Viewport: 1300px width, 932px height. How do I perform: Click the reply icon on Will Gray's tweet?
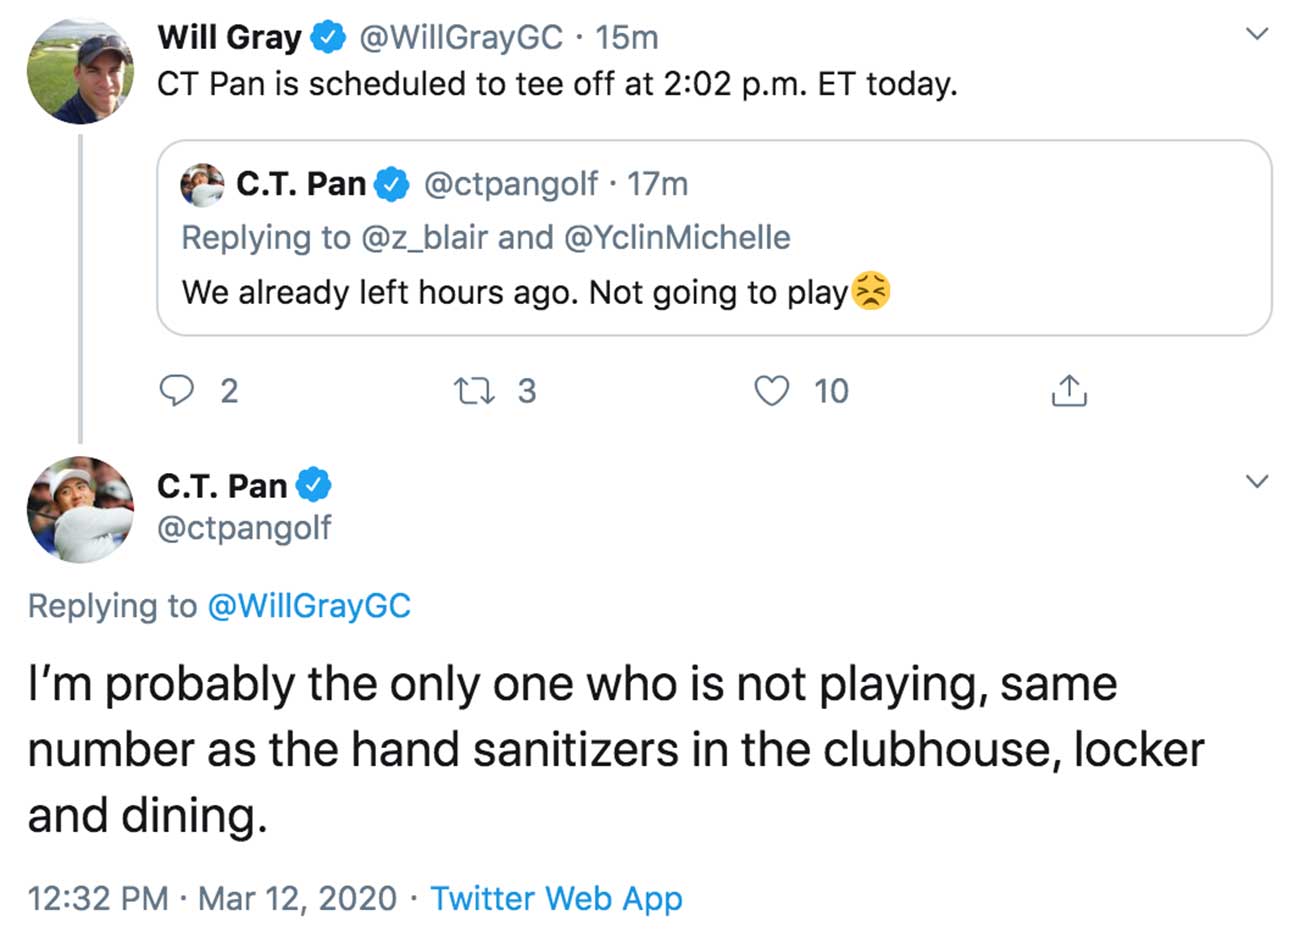coord(177,390)
